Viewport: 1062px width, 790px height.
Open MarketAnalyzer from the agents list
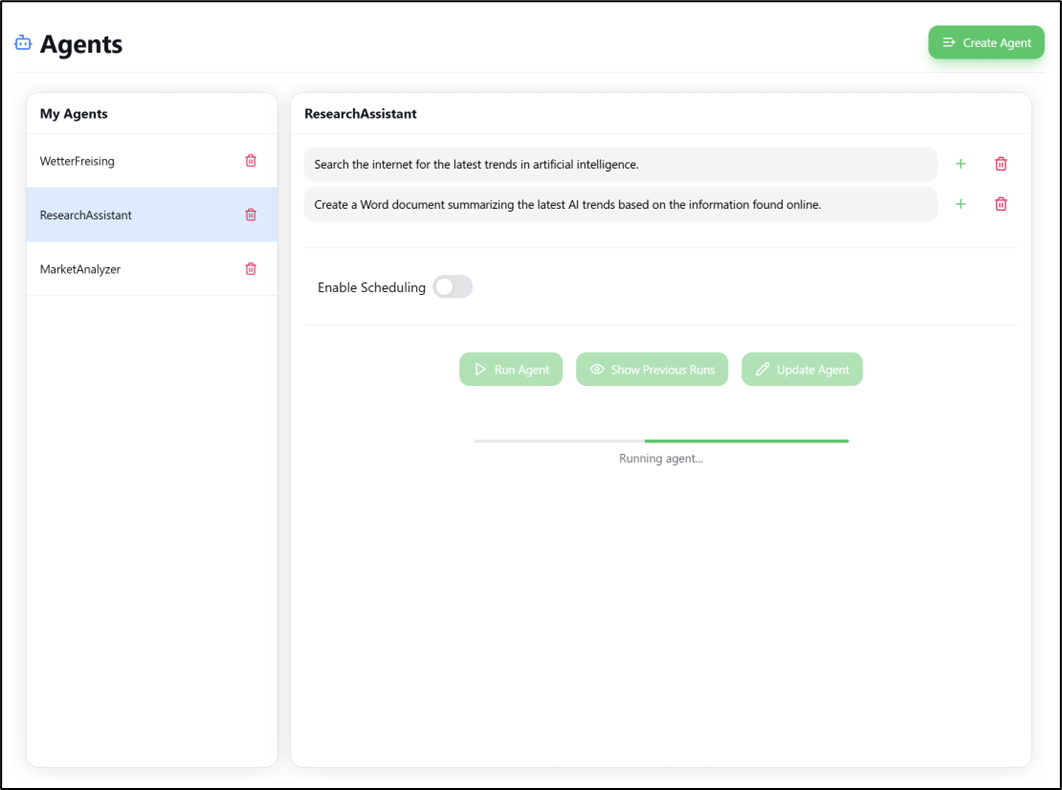pos(80,269)
